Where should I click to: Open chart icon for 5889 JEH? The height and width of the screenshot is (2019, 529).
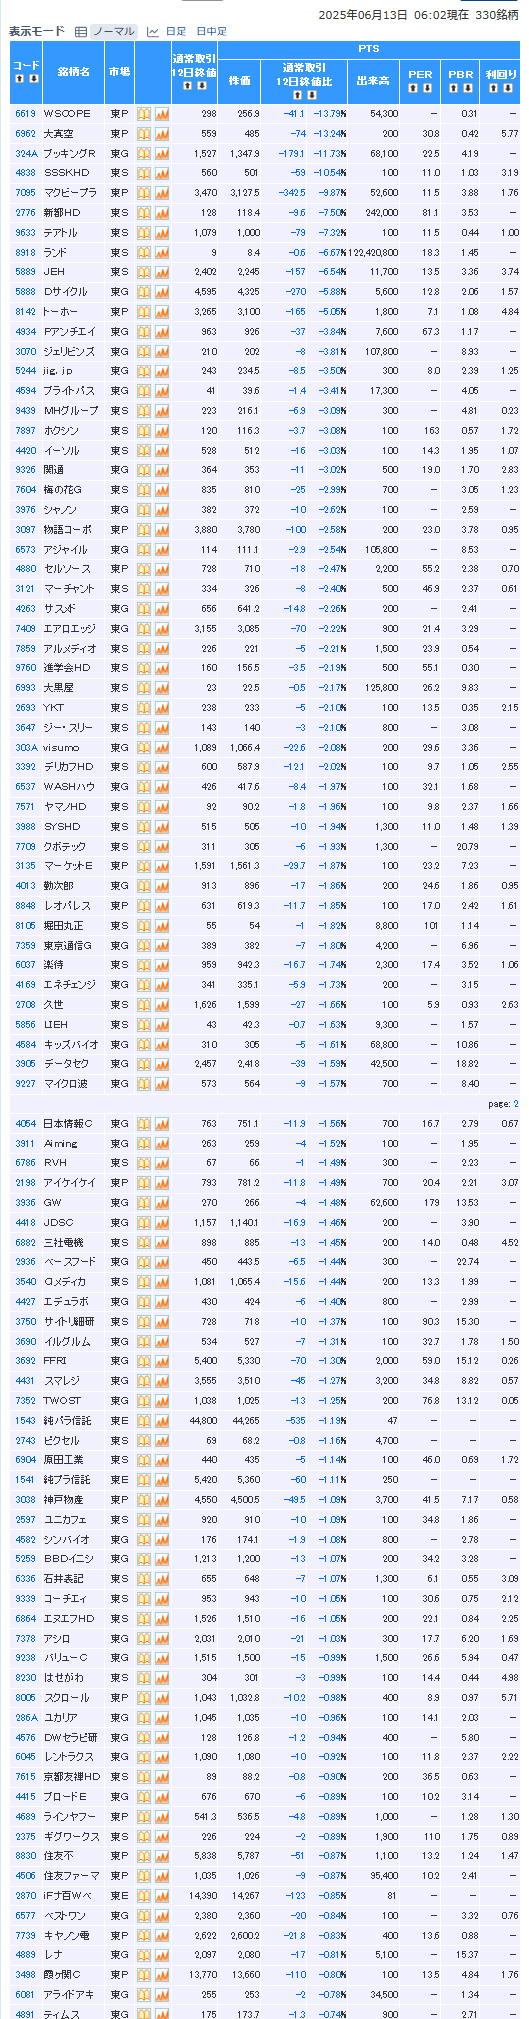[x=161, y=272]
